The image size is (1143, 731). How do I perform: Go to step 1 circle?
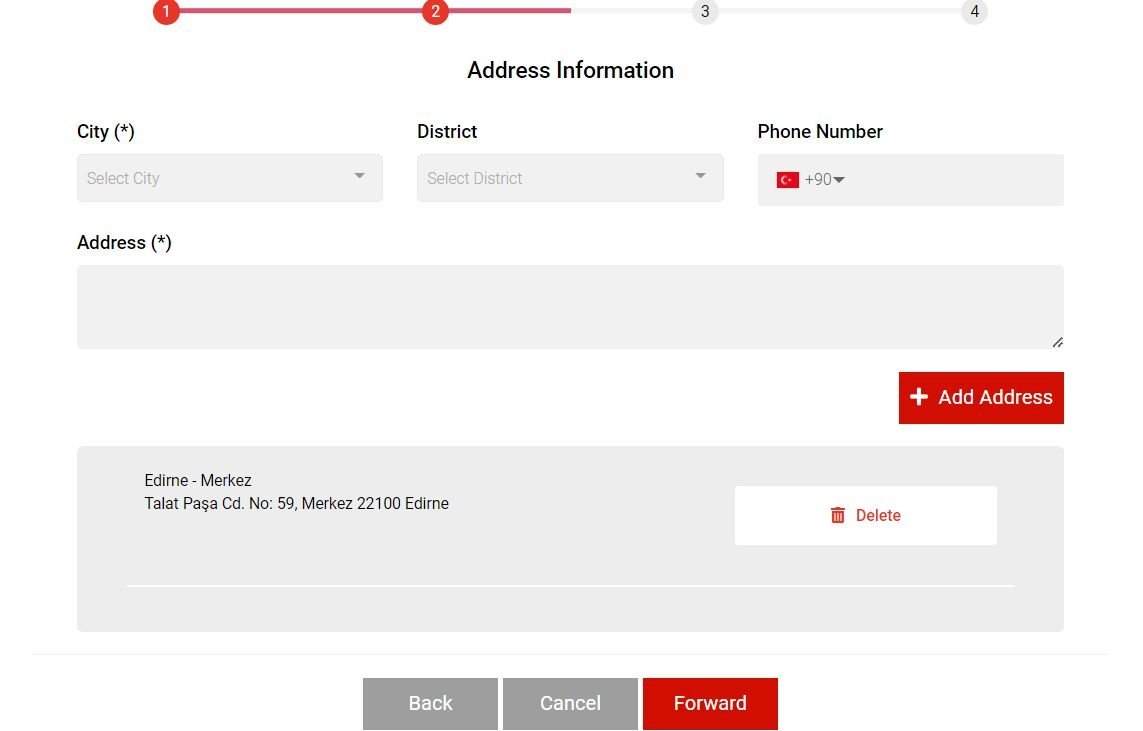pos(166,12)
